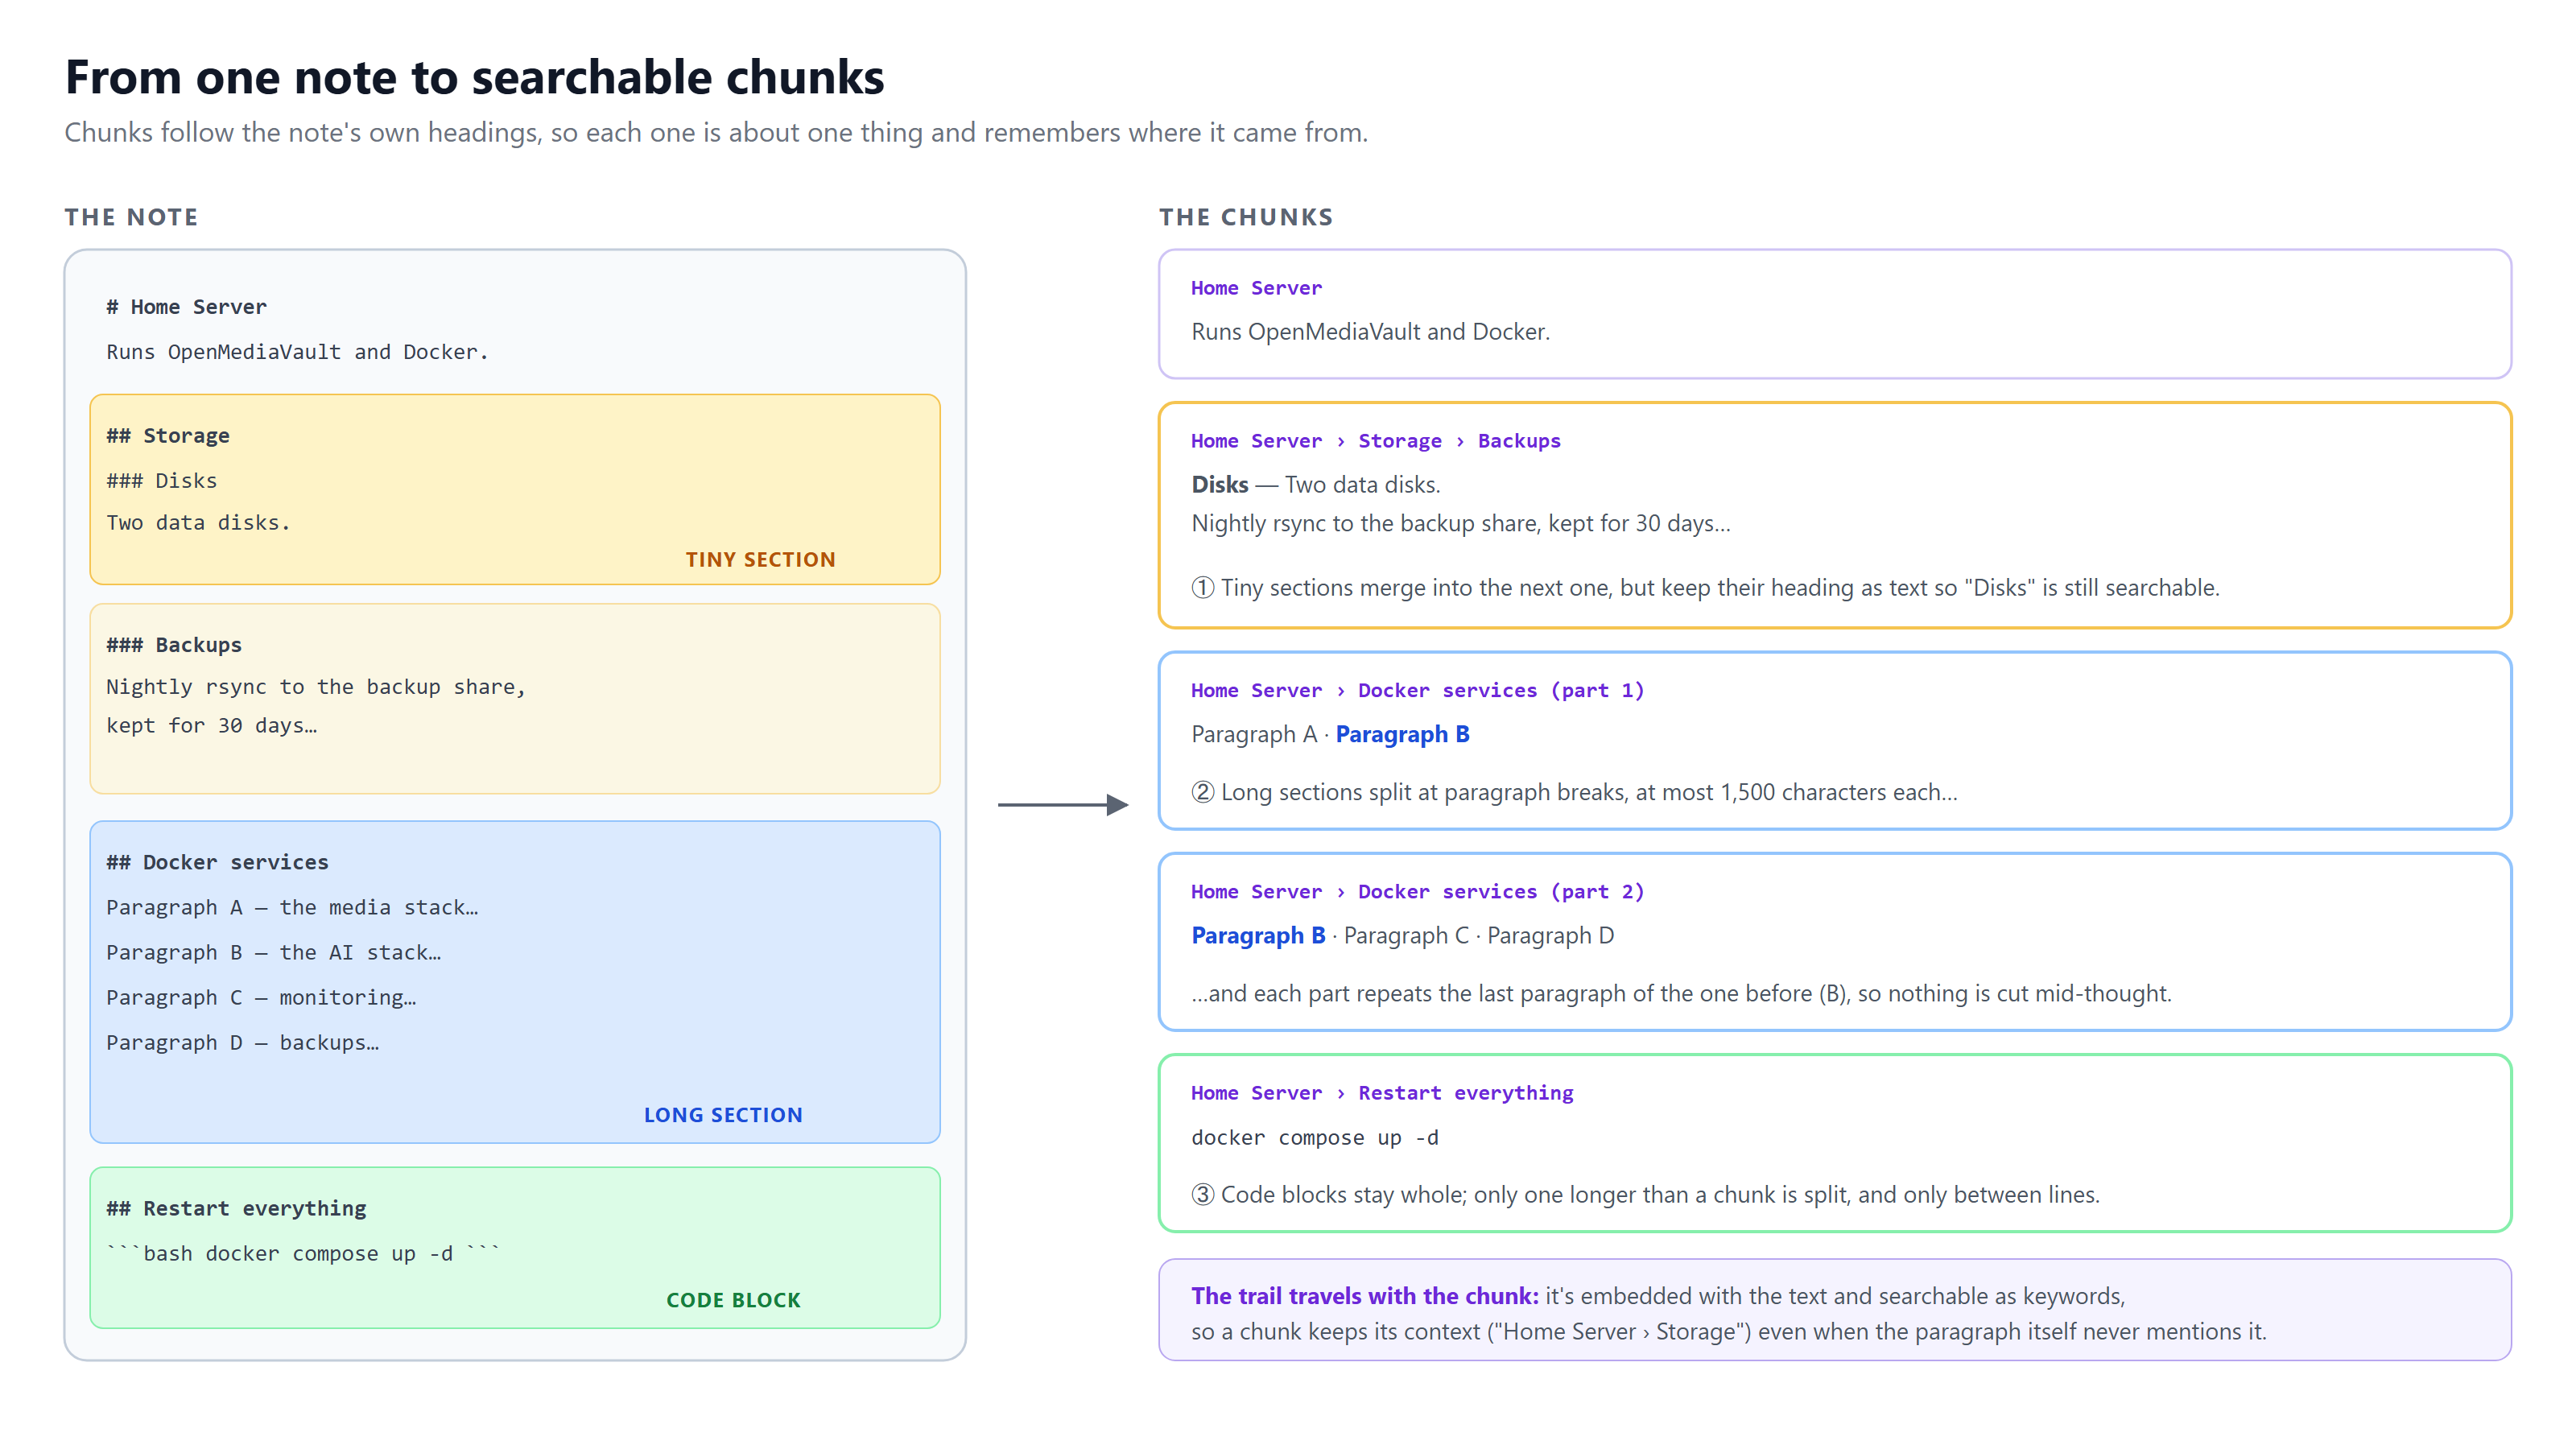Click the '```bash docker compose up -d```' line
The width and height of the screenshot is (2576, 1449).
click(303, 1253)
